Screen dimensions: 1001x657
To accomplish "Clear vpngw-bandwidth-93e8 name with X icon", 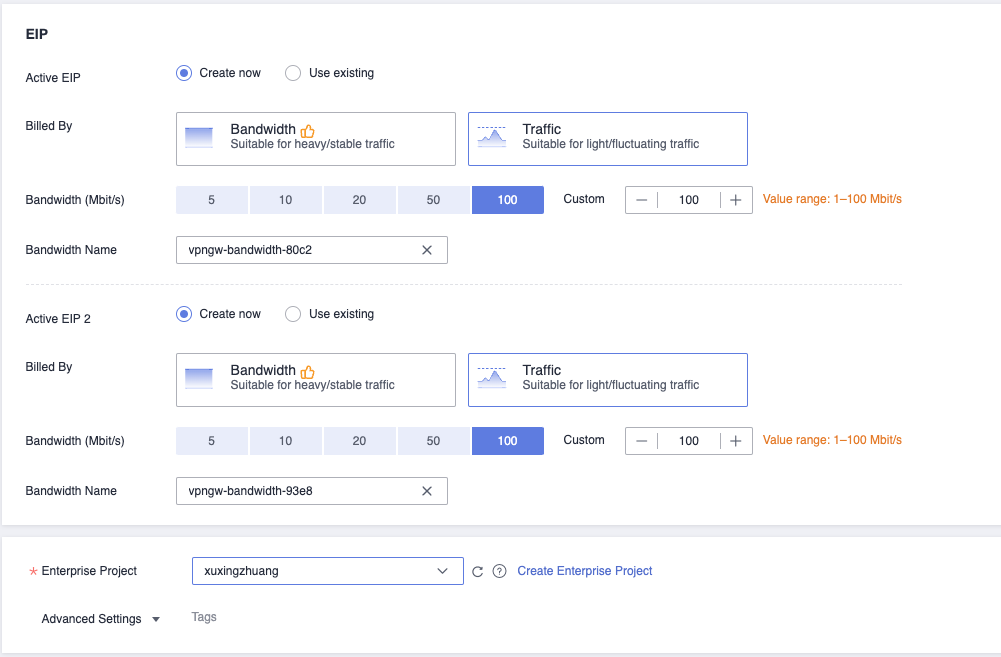I will pos(427,491).
